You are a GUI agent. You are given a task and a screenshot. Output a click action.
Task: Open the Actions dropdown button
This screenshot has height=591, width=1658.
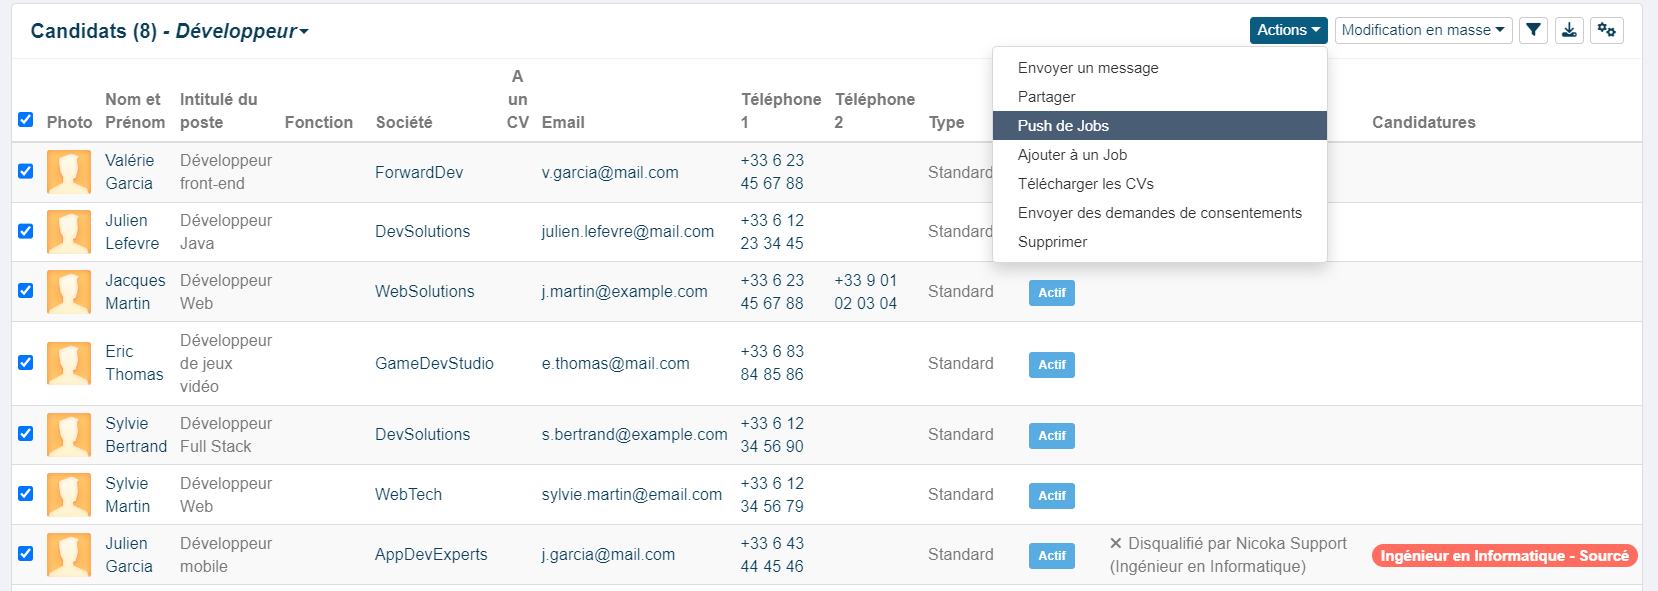pos(1288,30)
